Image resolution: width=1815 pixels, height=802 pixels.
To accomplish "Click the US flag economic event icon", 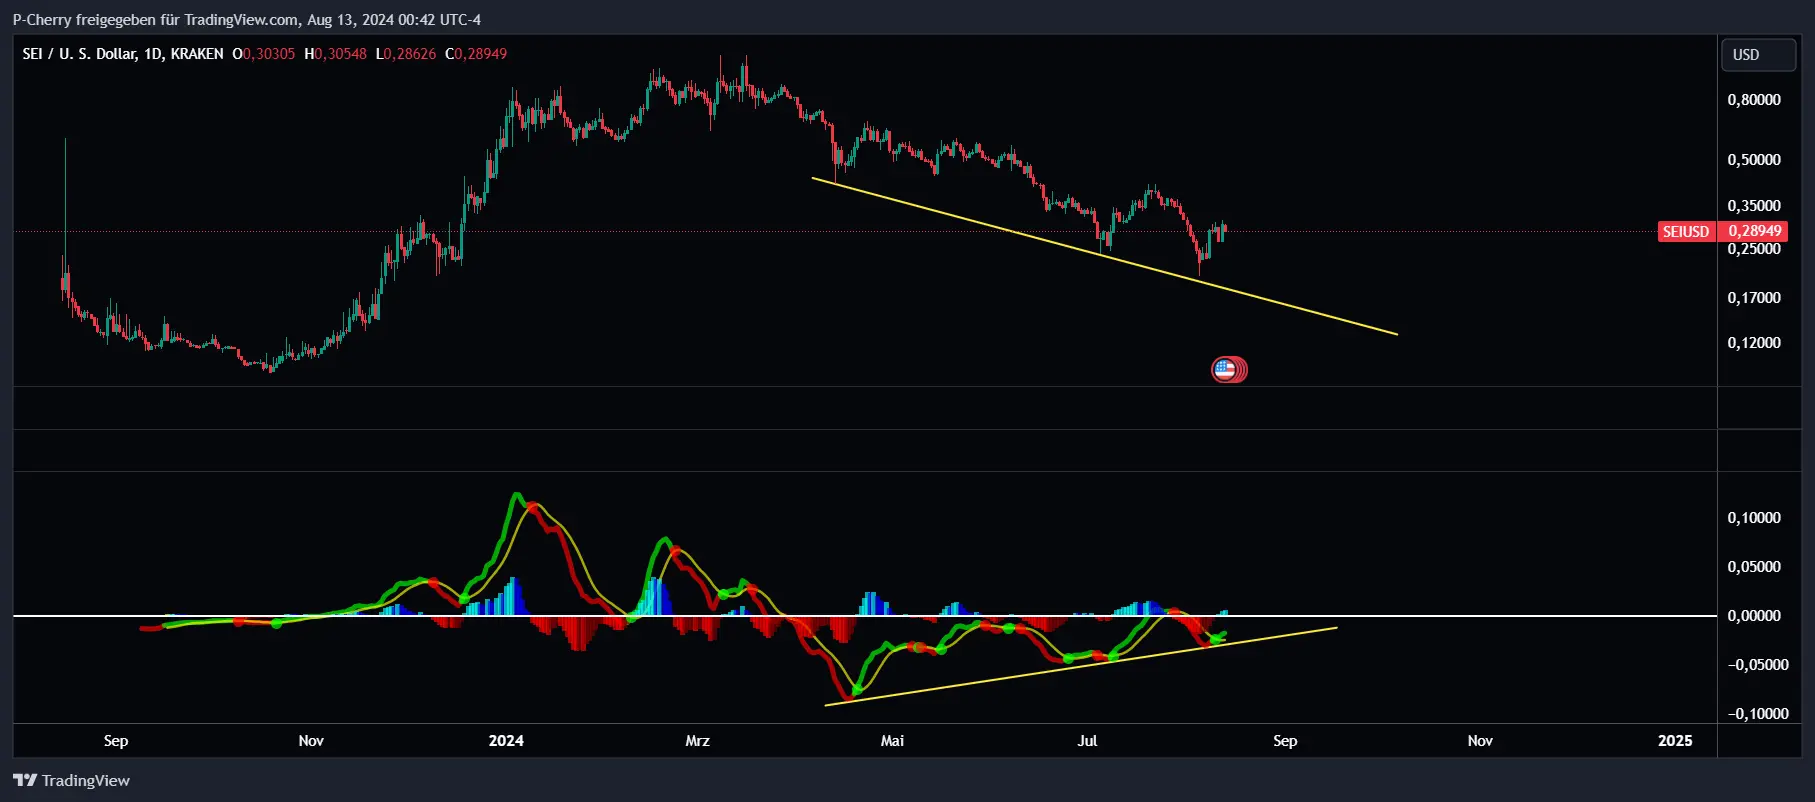I will [x=1226, y=370].
